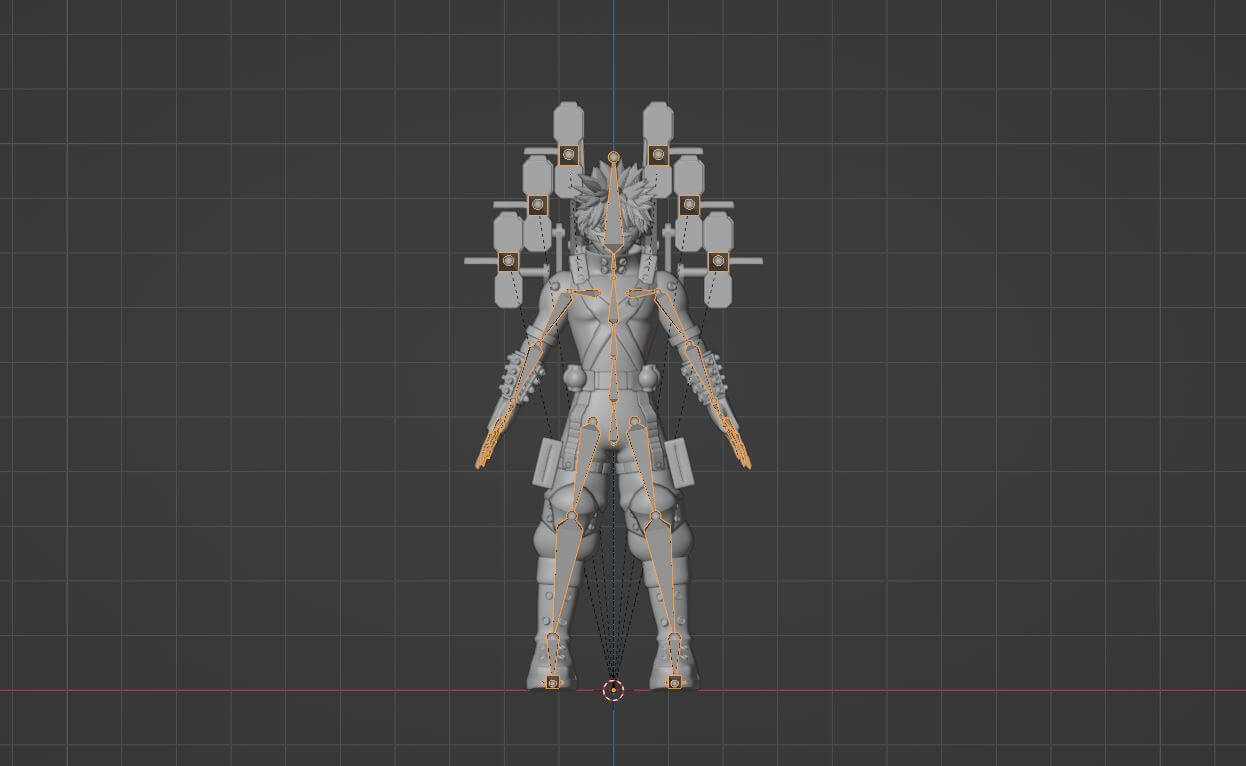The image size is (1246, 766).
Task: Select the thigh bone on the screen-left leg
Action: [x=581, y=470]
